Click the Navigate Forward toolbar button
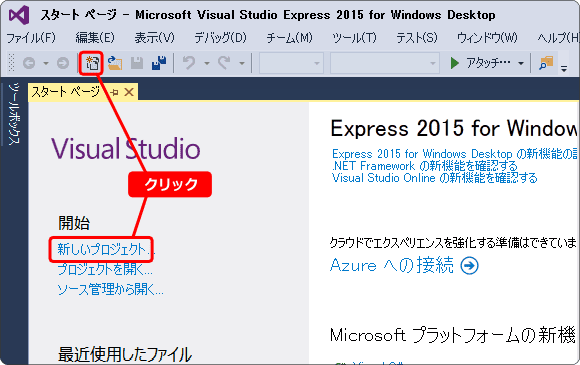580x365 pixels. (63, 63)
